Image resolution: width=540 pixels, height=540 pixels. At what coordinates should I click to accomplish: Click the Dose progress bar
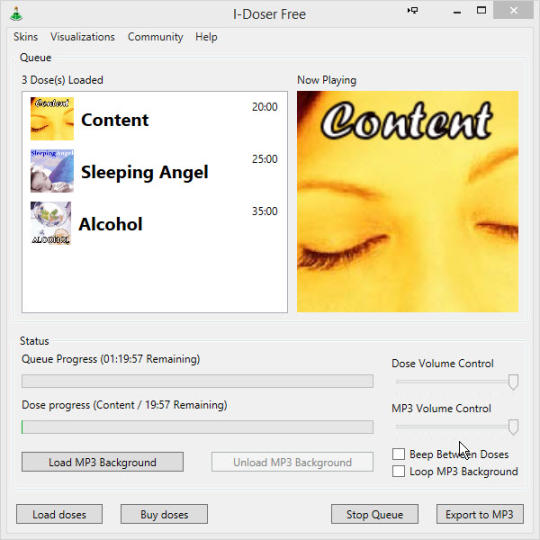(x=197, y=427)
